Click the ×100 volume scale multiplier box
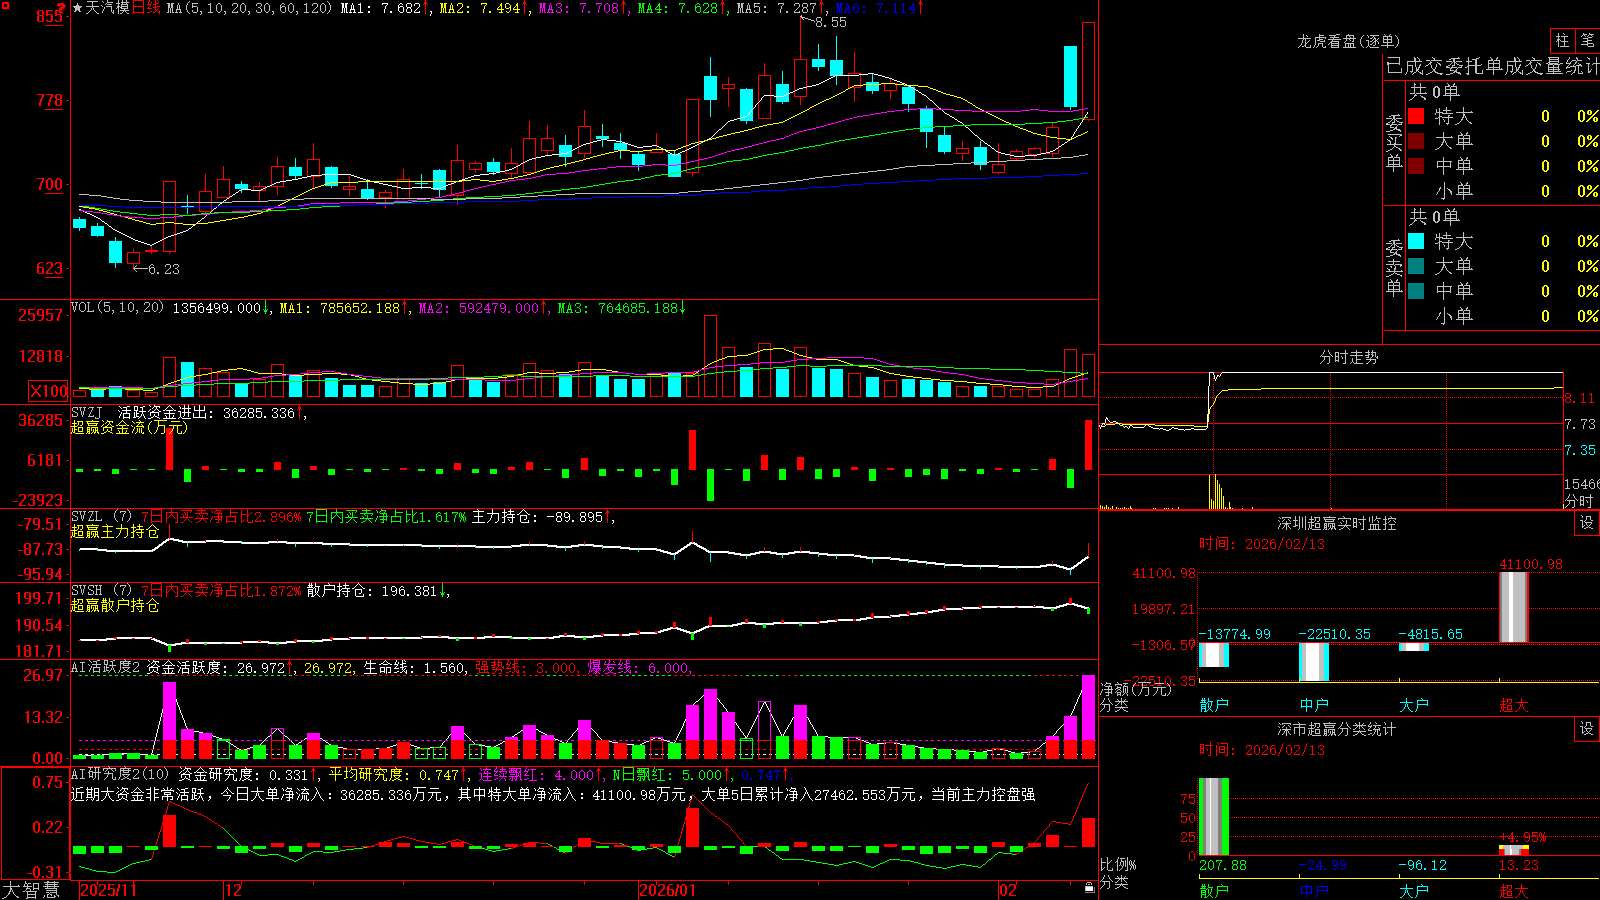The width and height of the screenshot is (1600, 900). [49, 391]
